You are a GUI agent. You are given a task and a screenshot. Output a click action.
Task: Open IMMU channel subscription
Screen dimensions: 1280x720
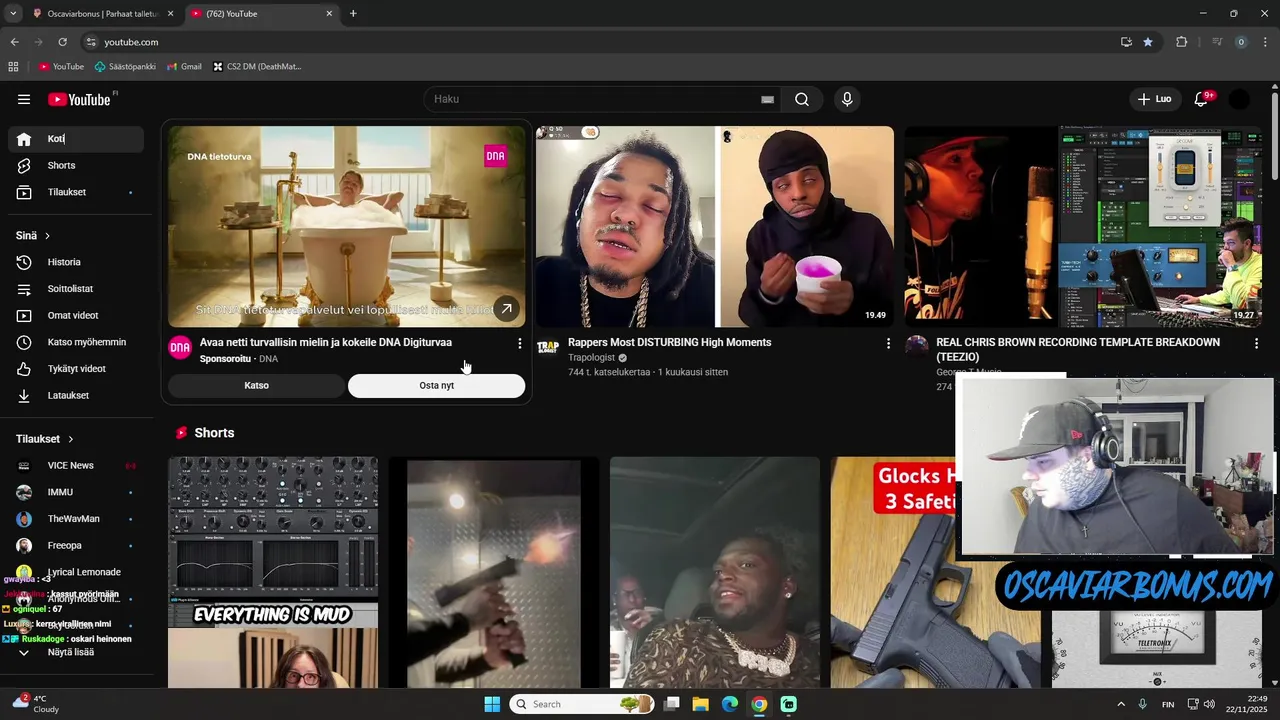76,492
